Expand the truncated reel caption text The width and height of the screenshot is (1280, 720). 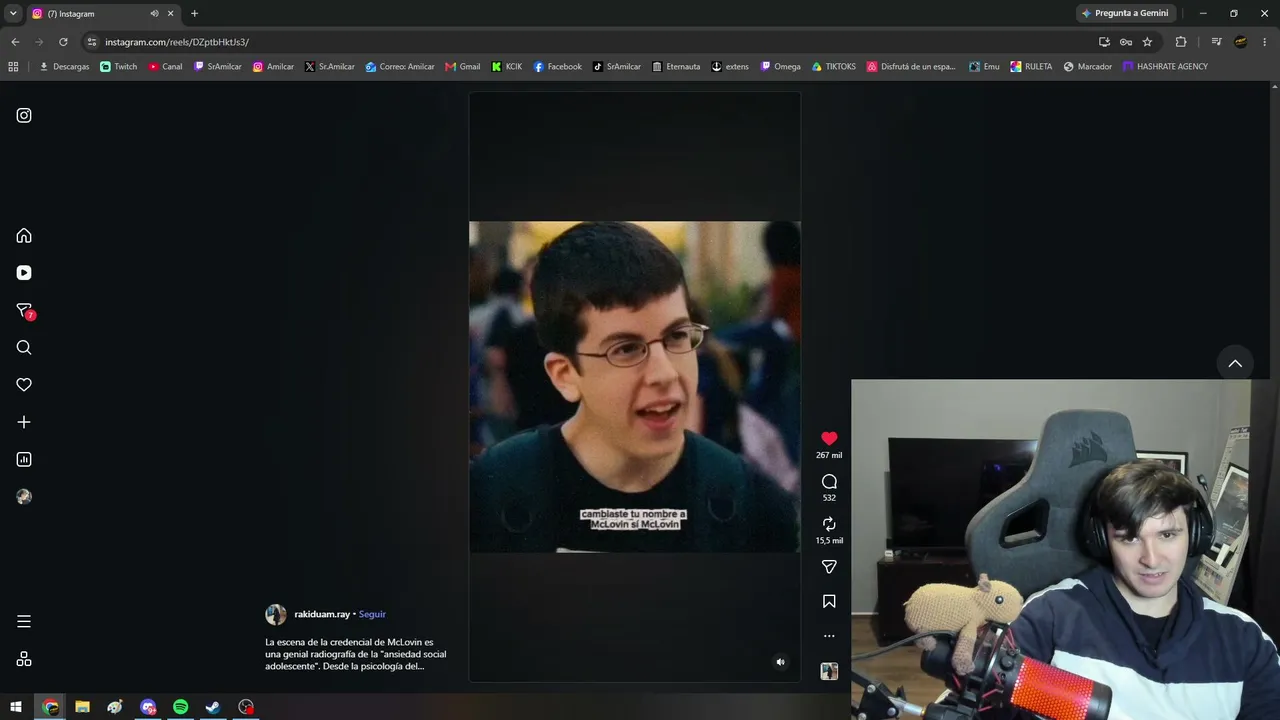click(356, 654)
